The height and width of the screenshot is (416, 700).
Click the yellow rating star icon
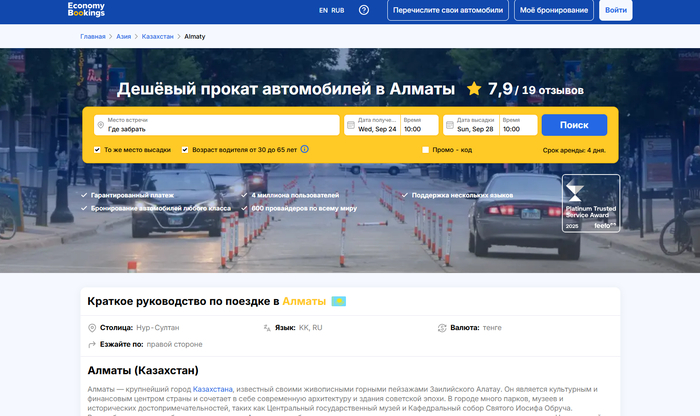point(474,89)
